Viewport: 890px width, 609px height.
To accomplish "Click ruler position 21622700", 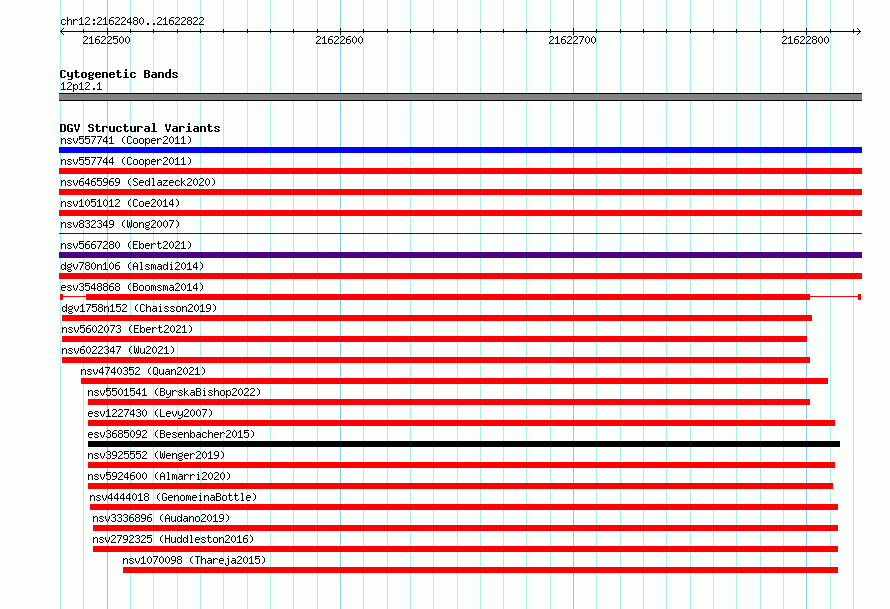I will coord(572,40).
